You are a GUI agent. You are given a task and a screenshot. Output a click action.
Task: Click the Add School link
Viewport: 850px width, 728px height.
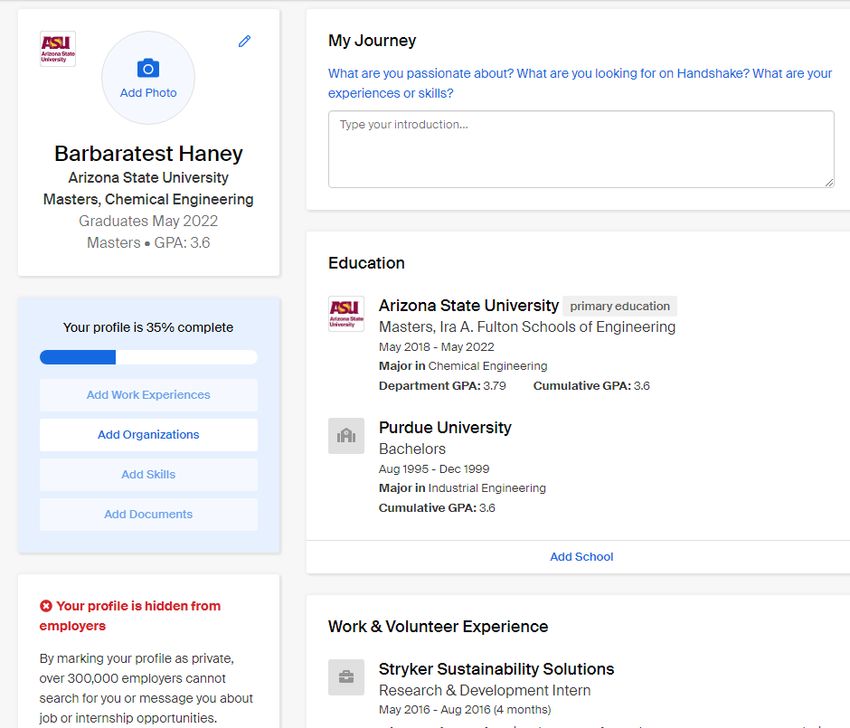coord(581,557)
